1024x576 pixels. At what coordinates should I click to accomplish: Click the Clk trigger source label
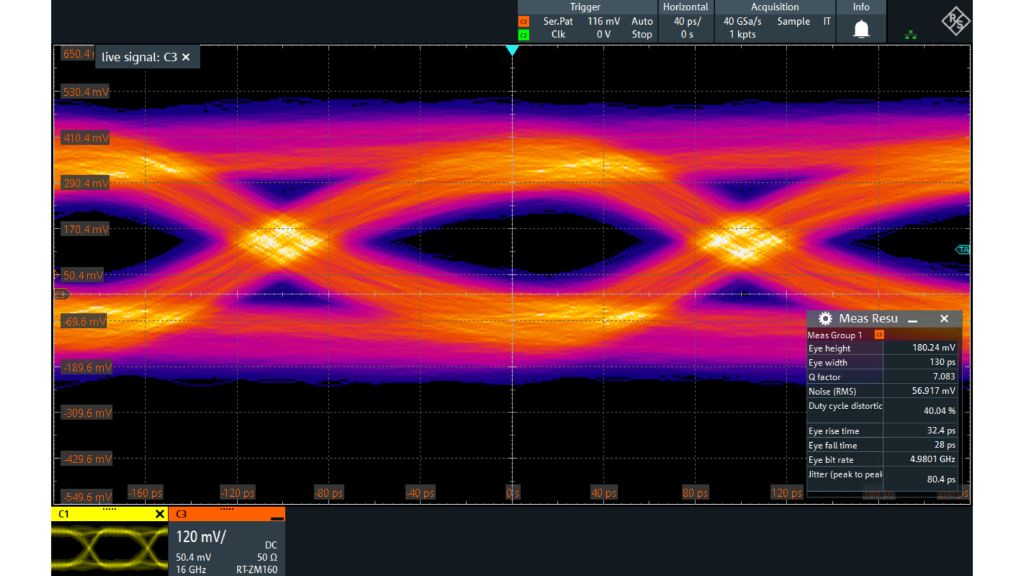(x=558, y=35)
